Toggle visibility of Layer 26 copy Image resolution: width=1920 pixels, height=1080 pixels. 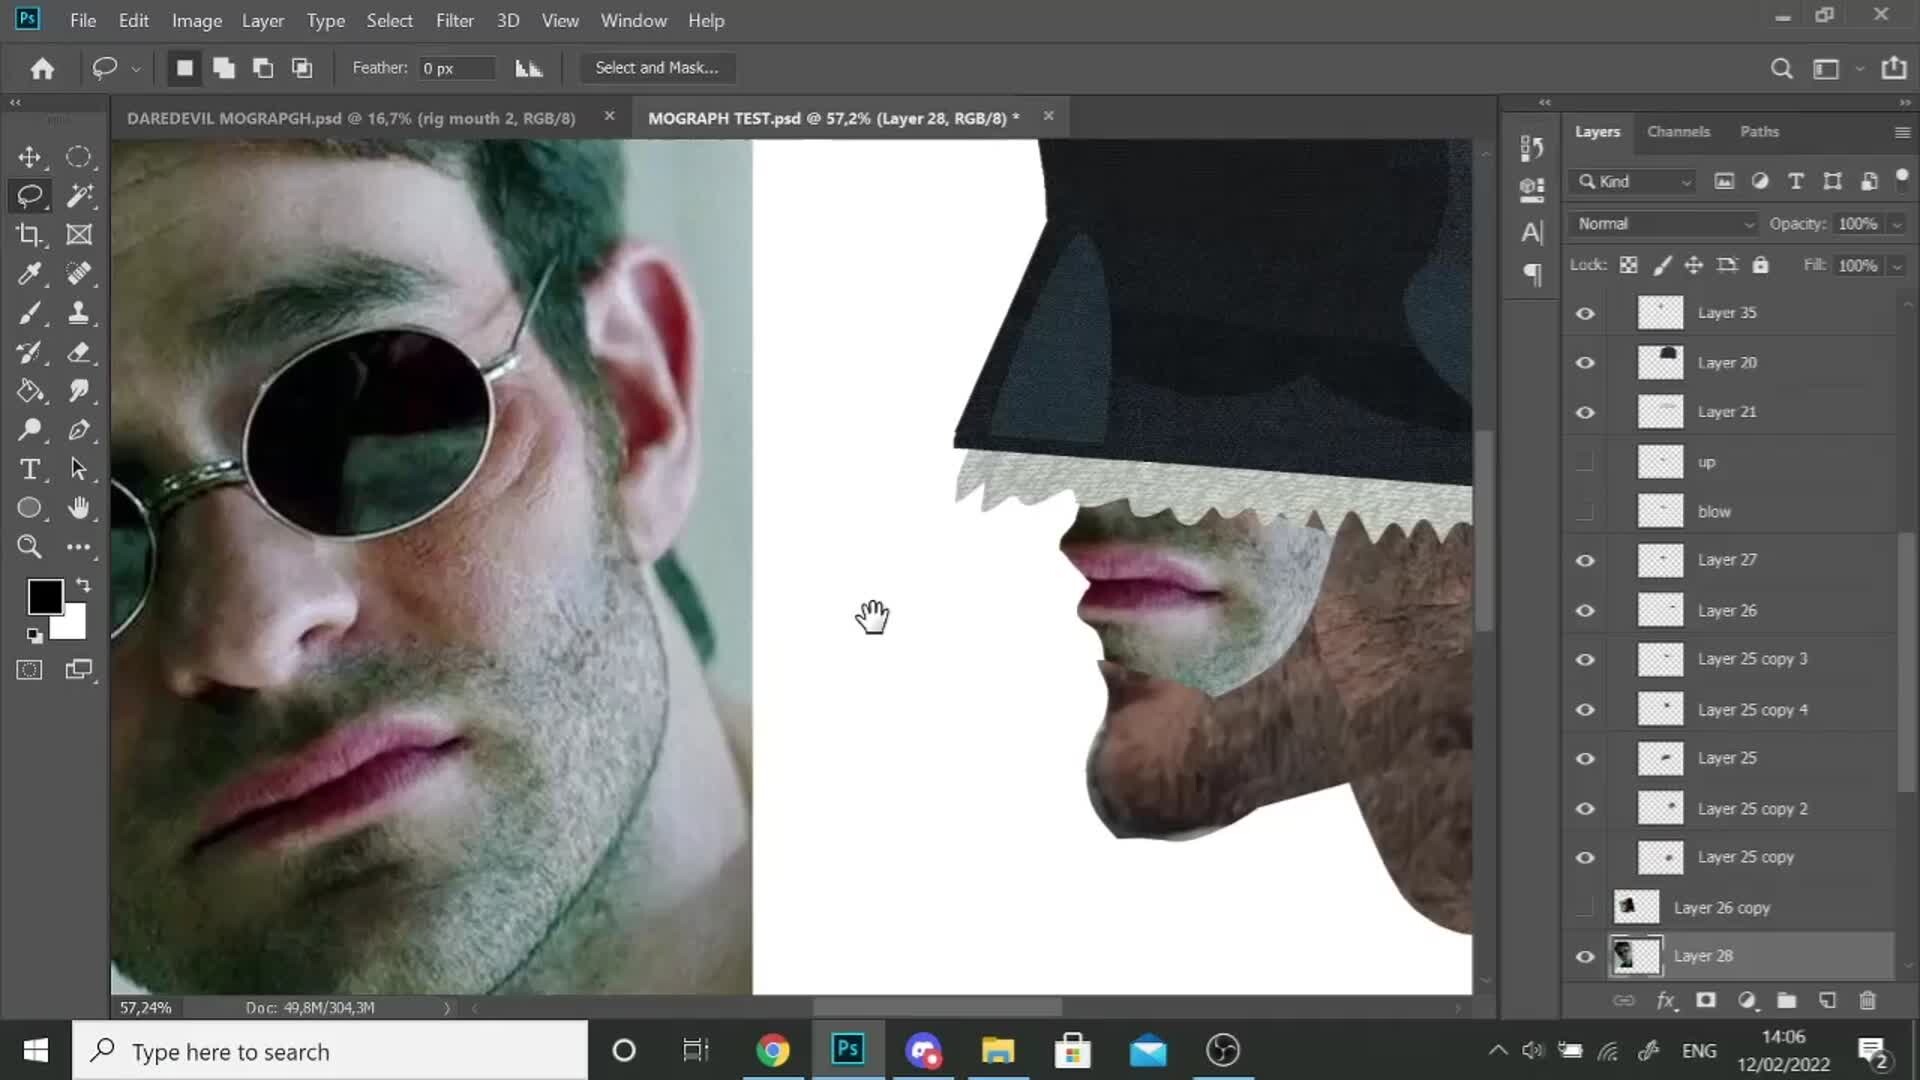(x=1585, y=907)
